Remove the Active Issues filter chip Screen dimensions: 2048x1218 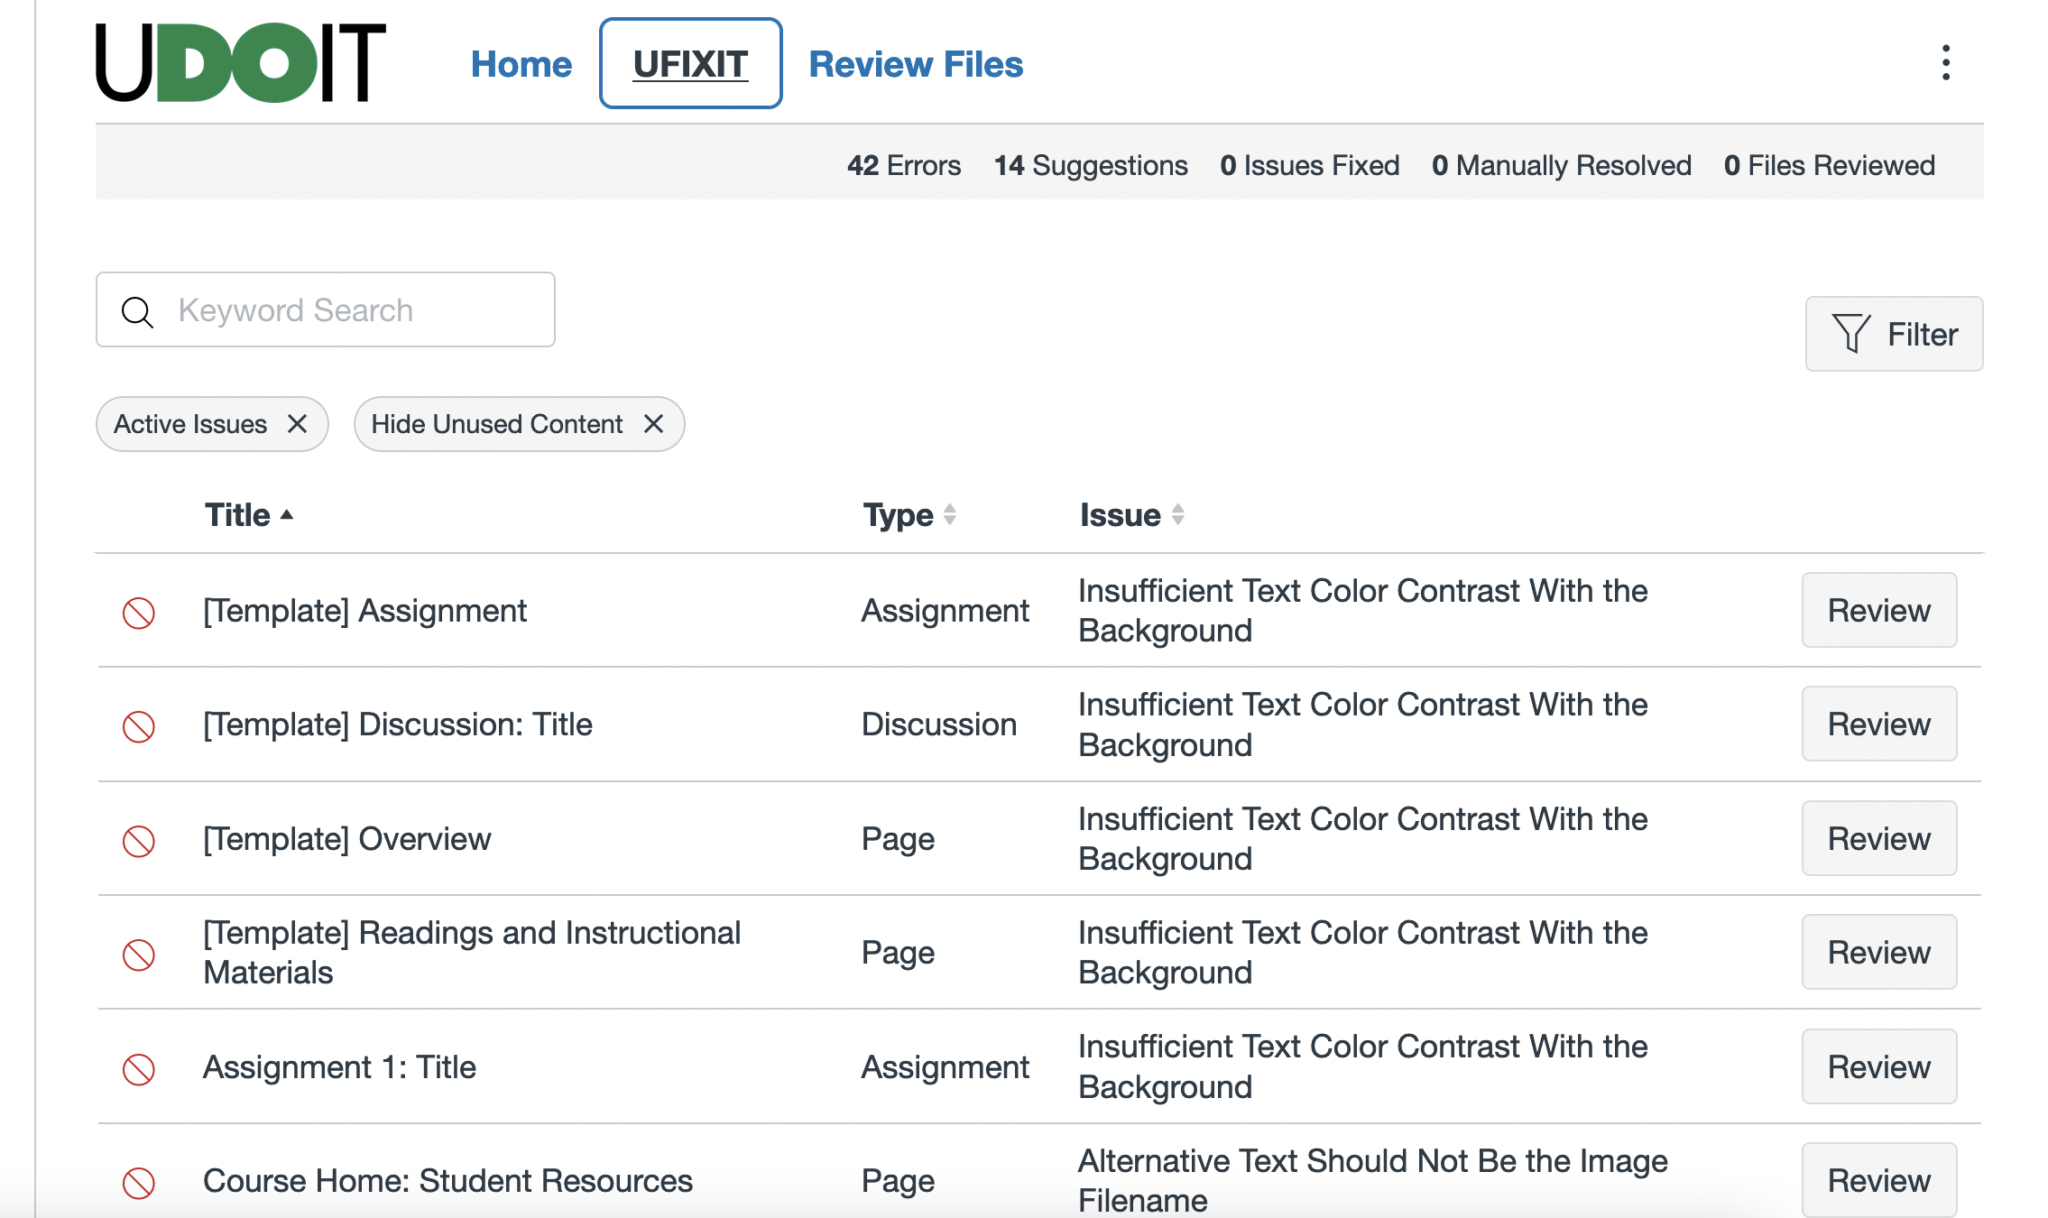[297, 424]
